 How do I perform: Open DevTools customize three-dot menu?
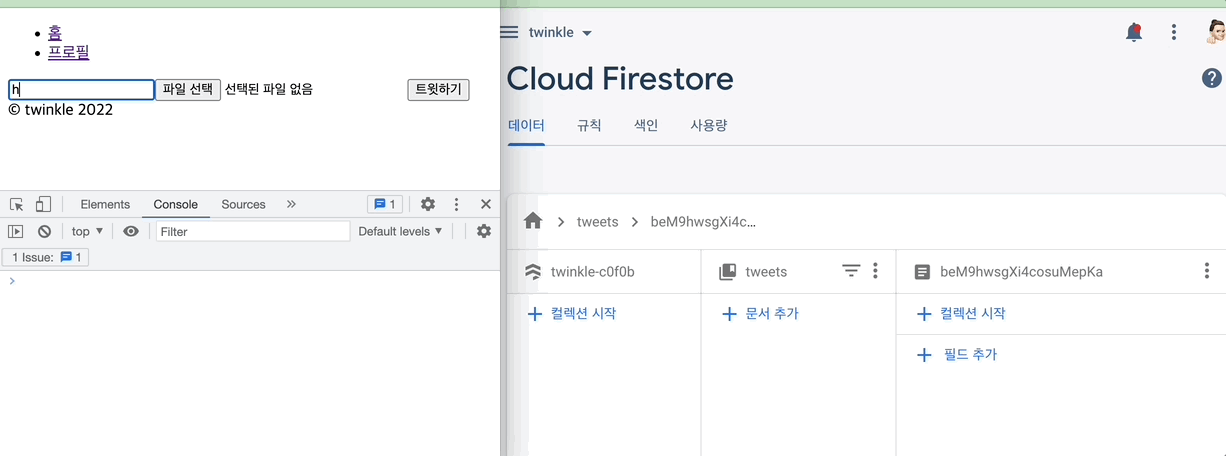(x=457, y=204)
